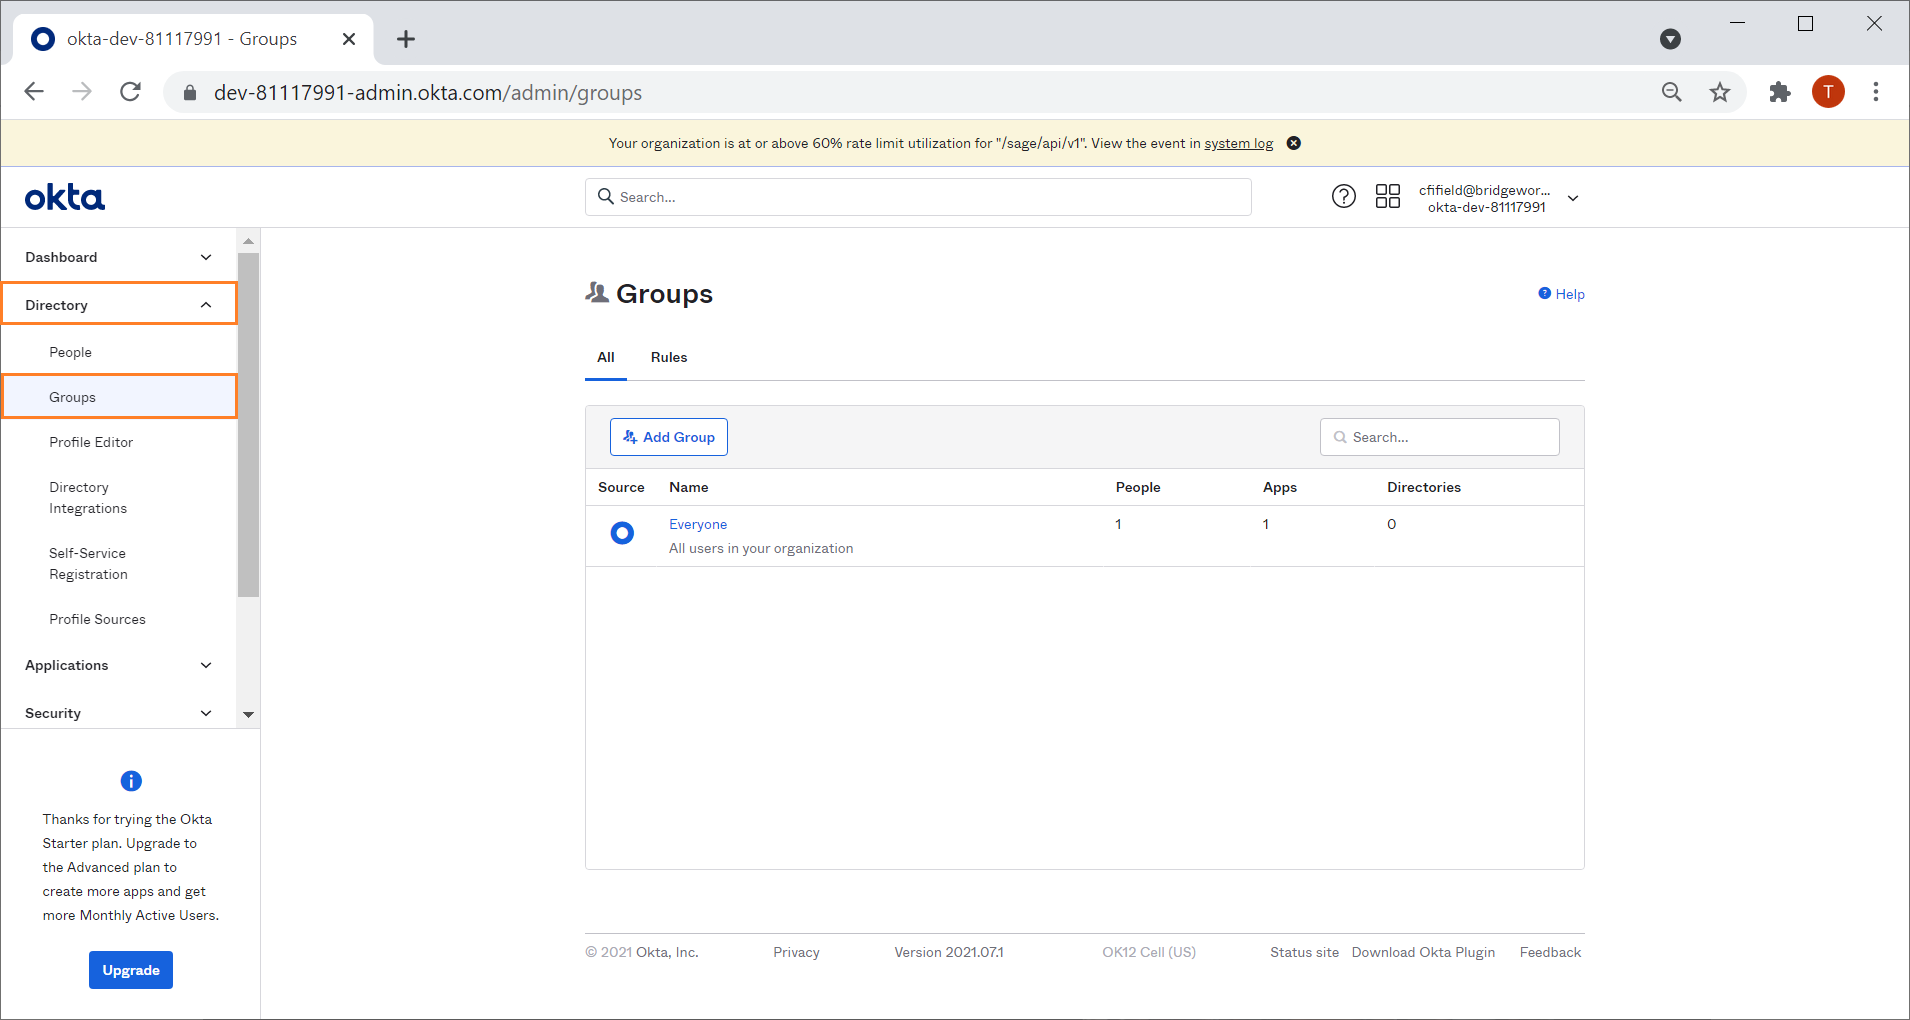Click the Directories column header
The width and height of the screenshot is (1910, 1020).
tap(1424, 487)
